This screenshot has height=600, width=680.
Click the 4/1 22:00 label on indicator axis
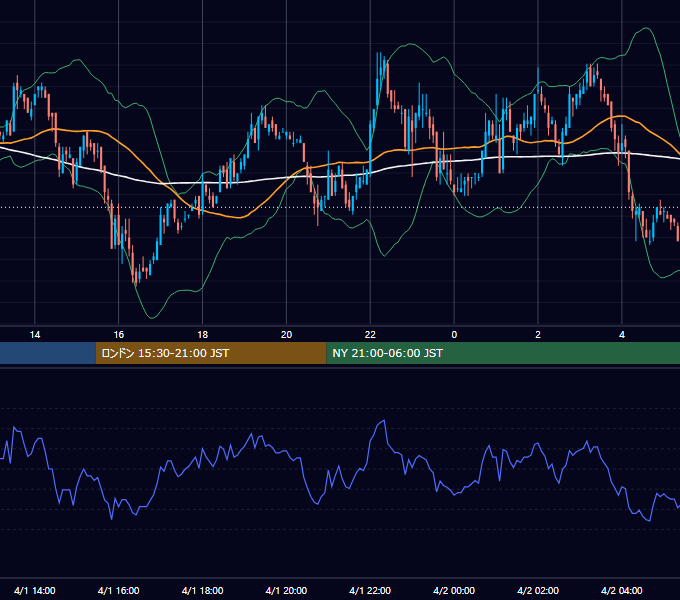[x=370, y=590]
